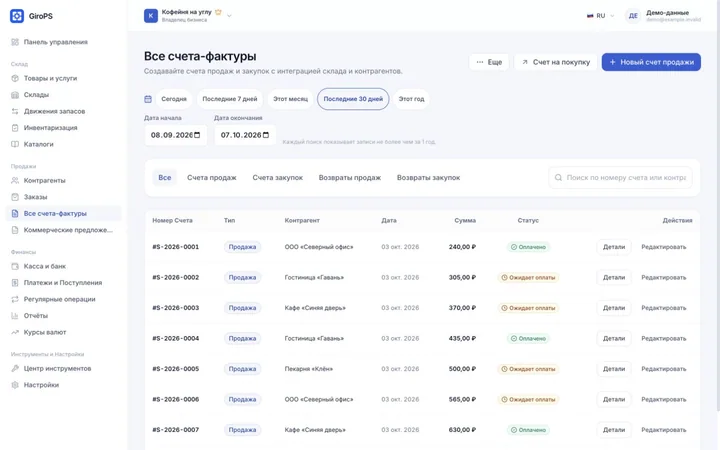Click the GiroPS logo icon
Image resolution: width=720 pixels, height=450 pixels.
coord(17,16)
